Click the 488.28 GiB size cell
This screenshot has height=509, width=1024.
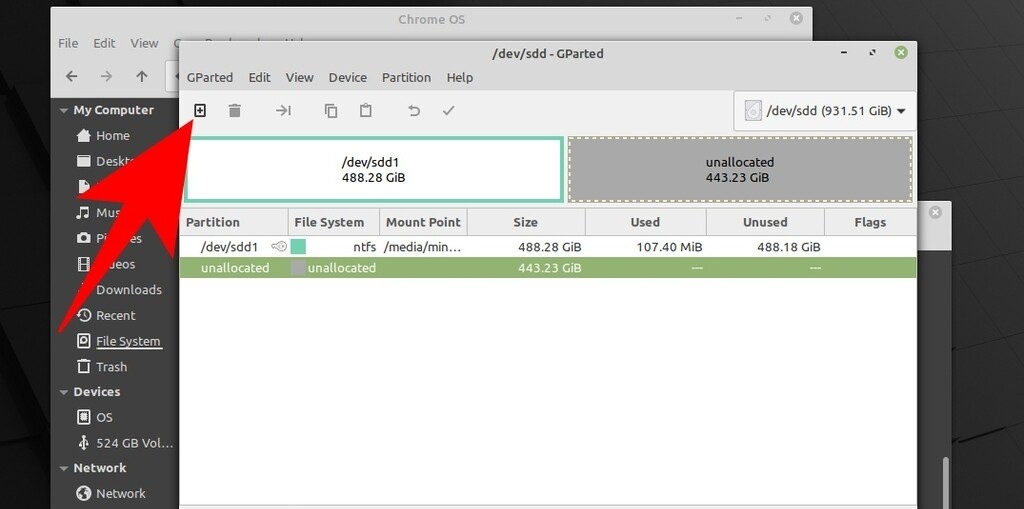point(549,247)
